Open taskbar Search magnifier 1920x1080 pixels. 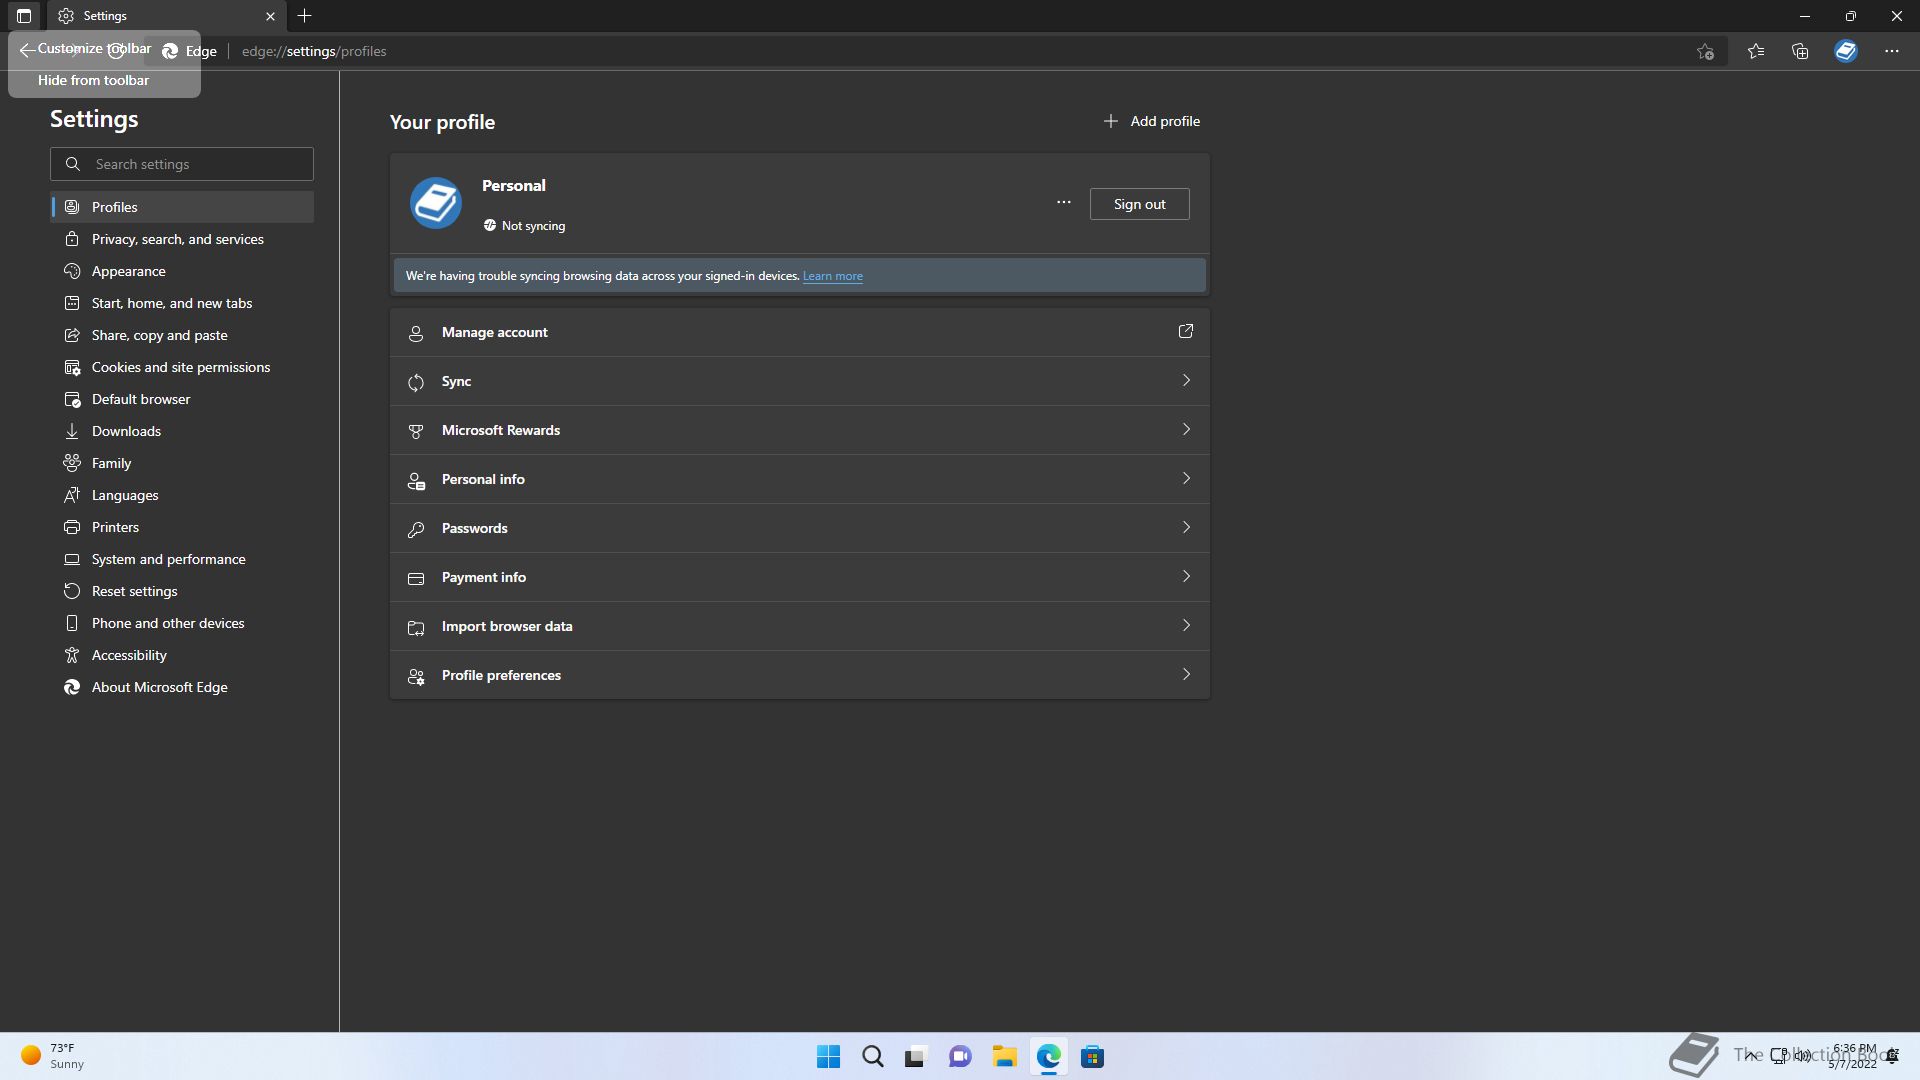click(x=872, y=1056)
